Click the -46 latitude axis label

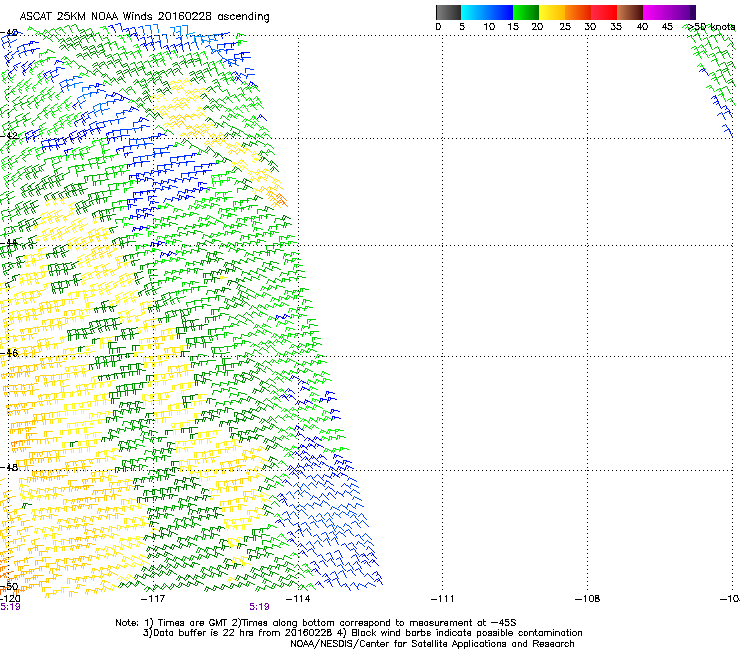tap(9, 353)
